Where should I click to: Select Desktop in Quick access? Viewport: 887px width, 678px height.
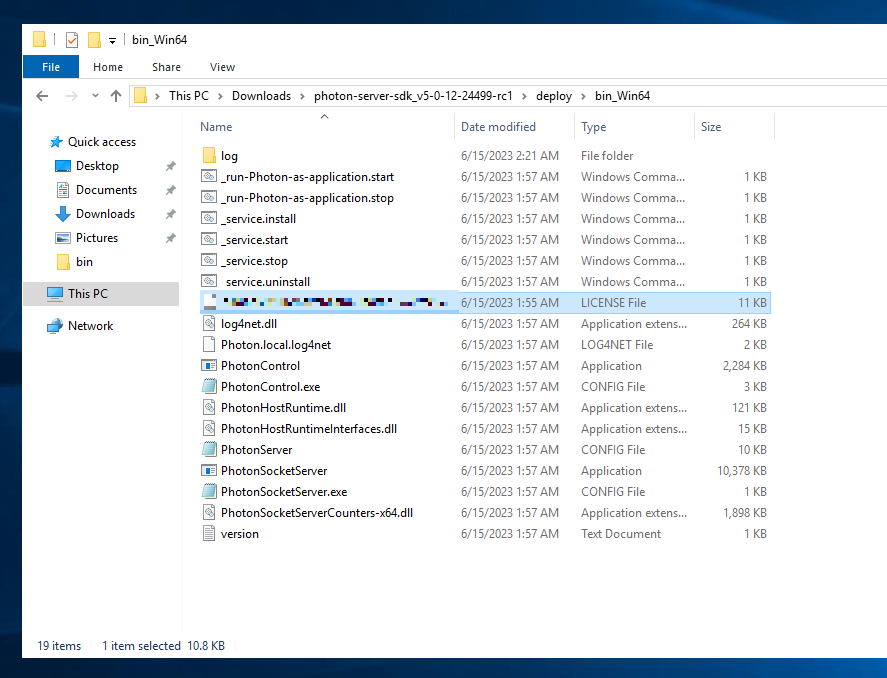(x=97, y=166)
